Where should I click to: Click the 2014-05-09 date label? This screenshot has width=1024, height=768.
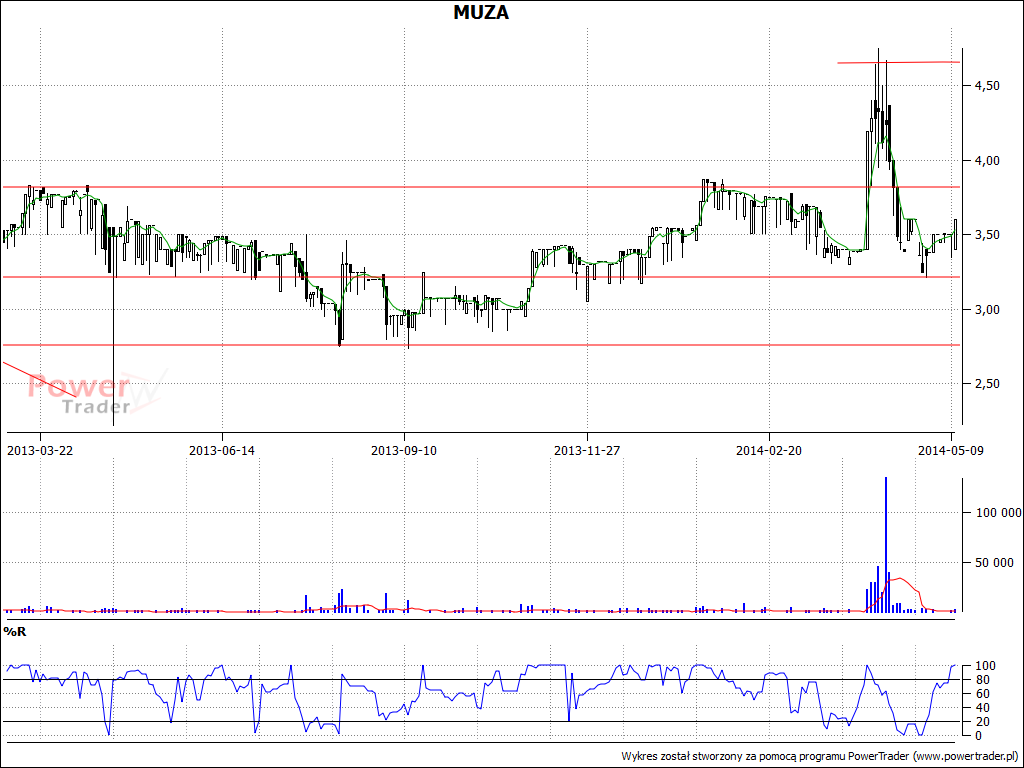950,451
